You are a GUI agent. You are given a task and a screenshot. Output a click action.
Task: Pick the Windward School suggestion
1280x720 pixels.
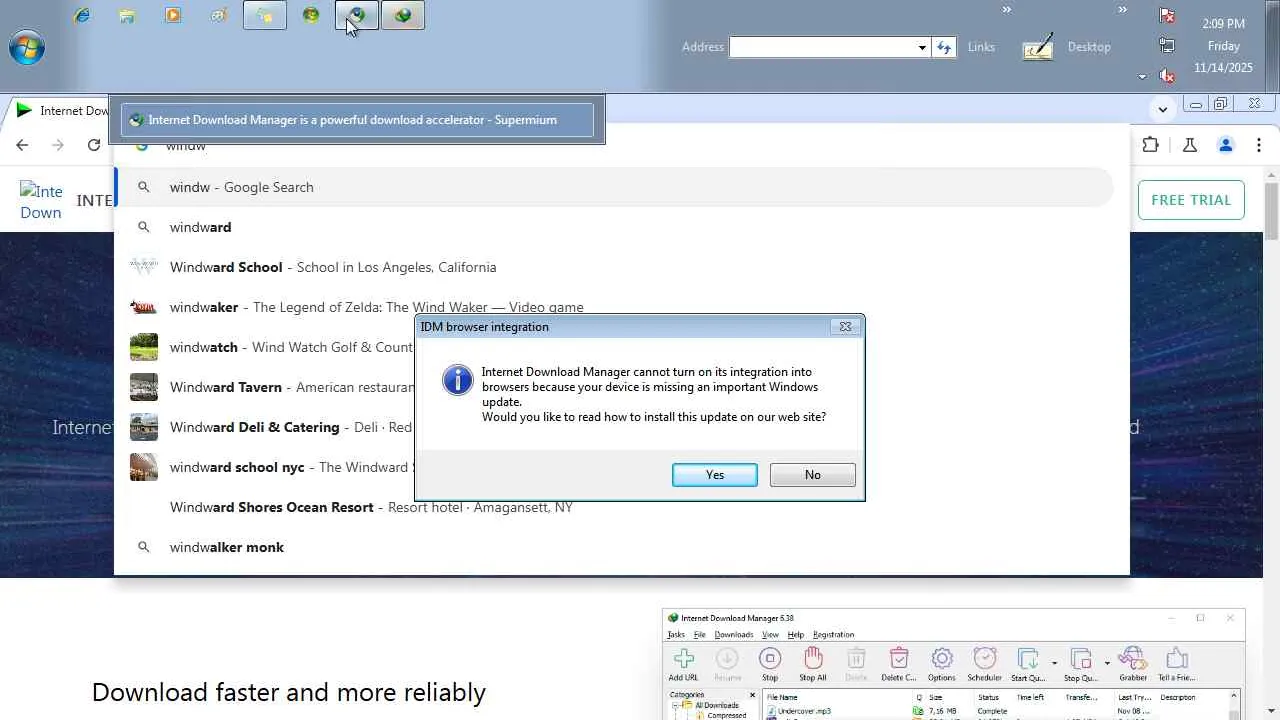pyautogui.click(x=614, y=267)
